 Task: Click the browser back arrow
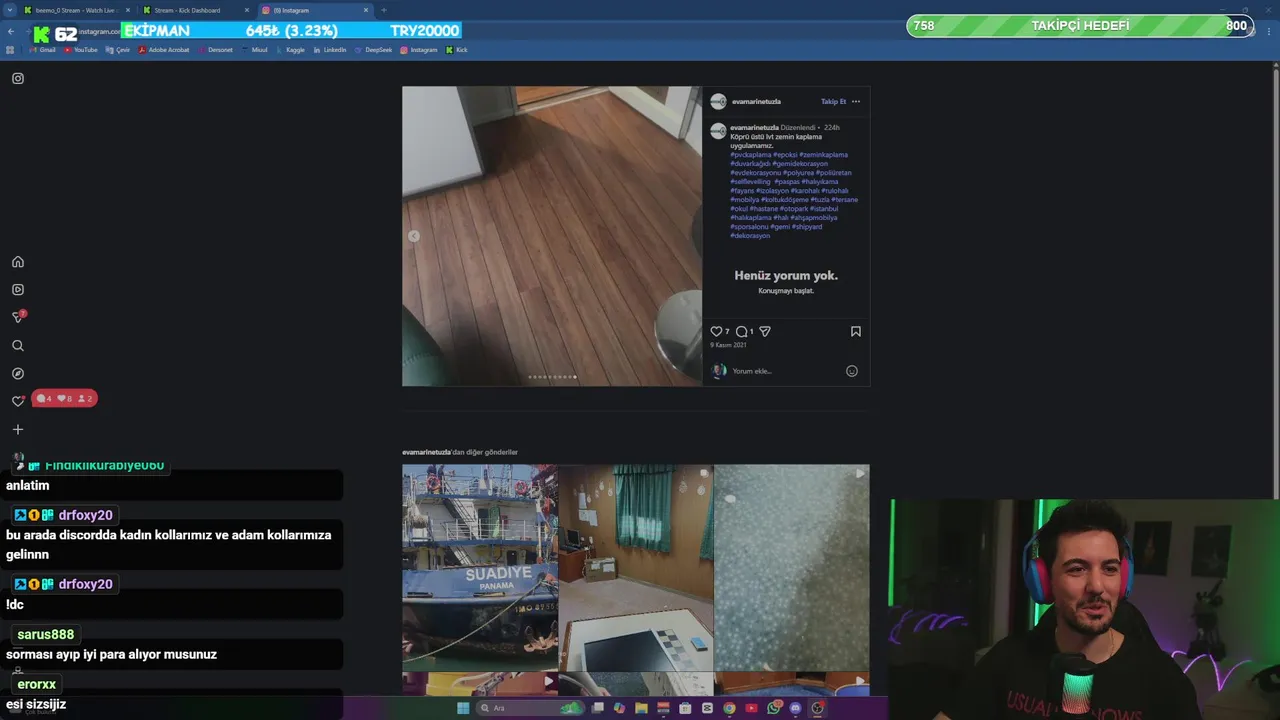coord(11,32)
